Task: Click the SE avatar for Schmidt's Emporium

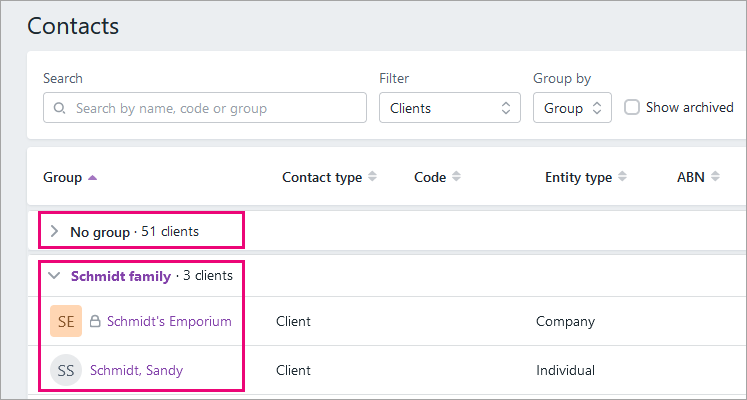Action: (x=66, y=321)
